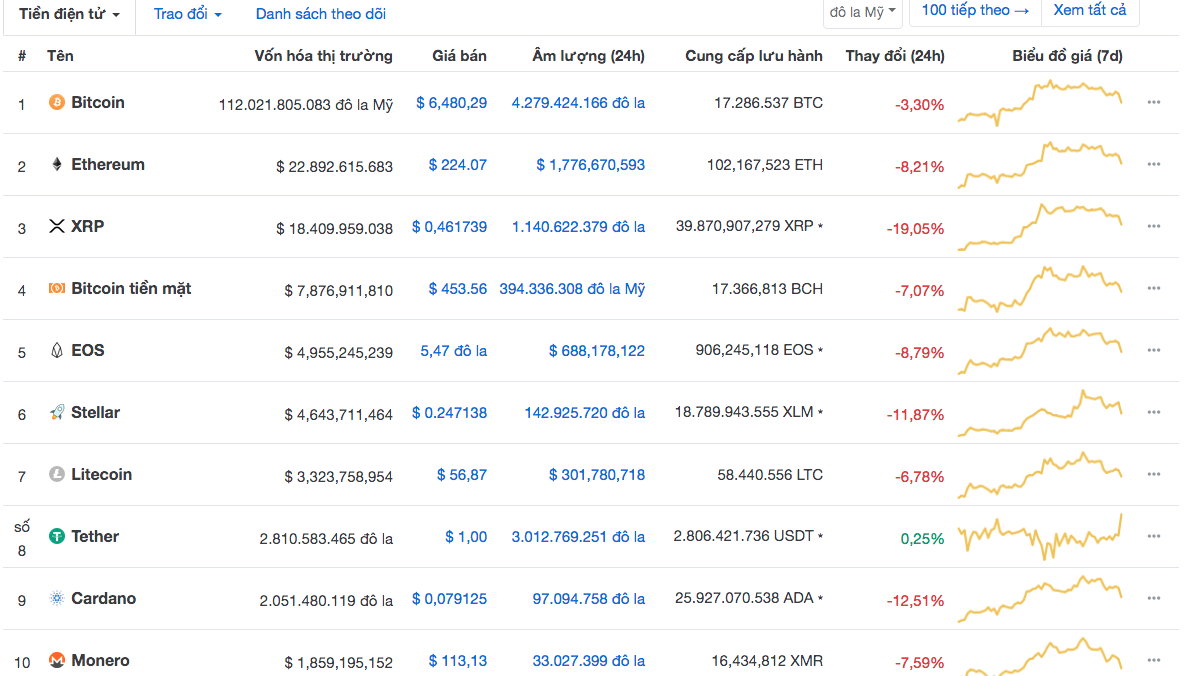Click XRP circulating supply 39.870,907,279 XRP
The height and width of the screenshot is (676, 1190).
coord(745,226)
